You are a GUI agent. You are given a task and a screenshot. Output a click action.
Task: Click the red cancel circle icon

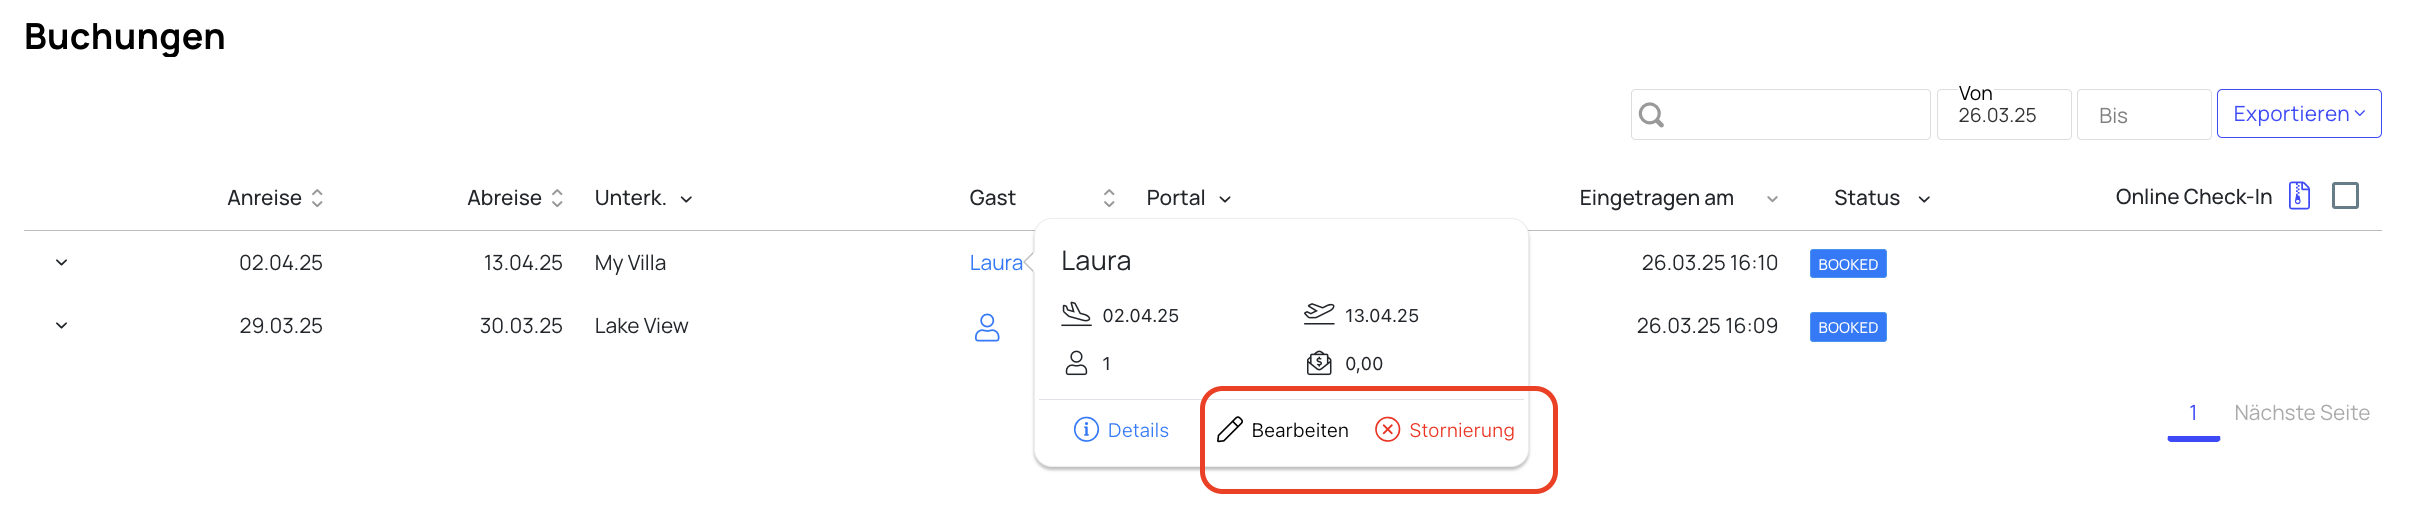pos(1387,429)
